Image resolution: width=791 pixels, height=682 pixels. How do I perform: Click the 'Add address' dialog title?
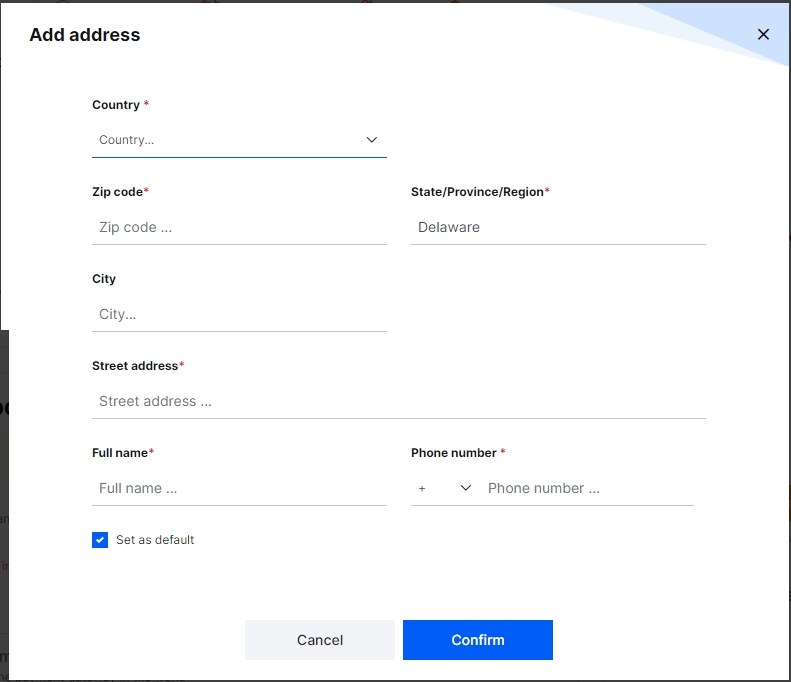tap(85, 35)
